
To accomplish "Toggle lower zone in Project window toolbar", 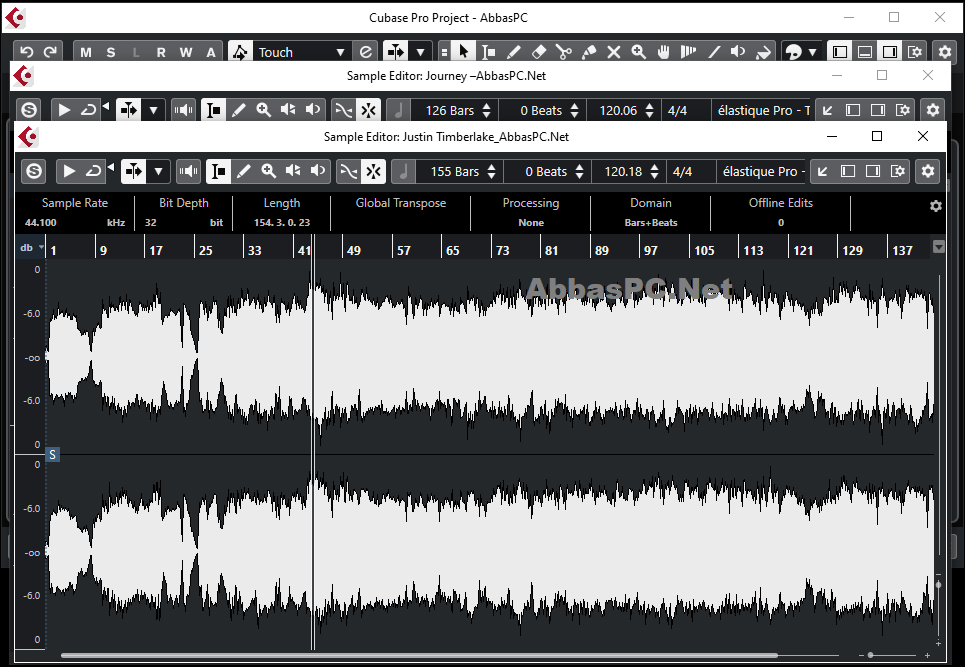I will (x=865, y=52).
